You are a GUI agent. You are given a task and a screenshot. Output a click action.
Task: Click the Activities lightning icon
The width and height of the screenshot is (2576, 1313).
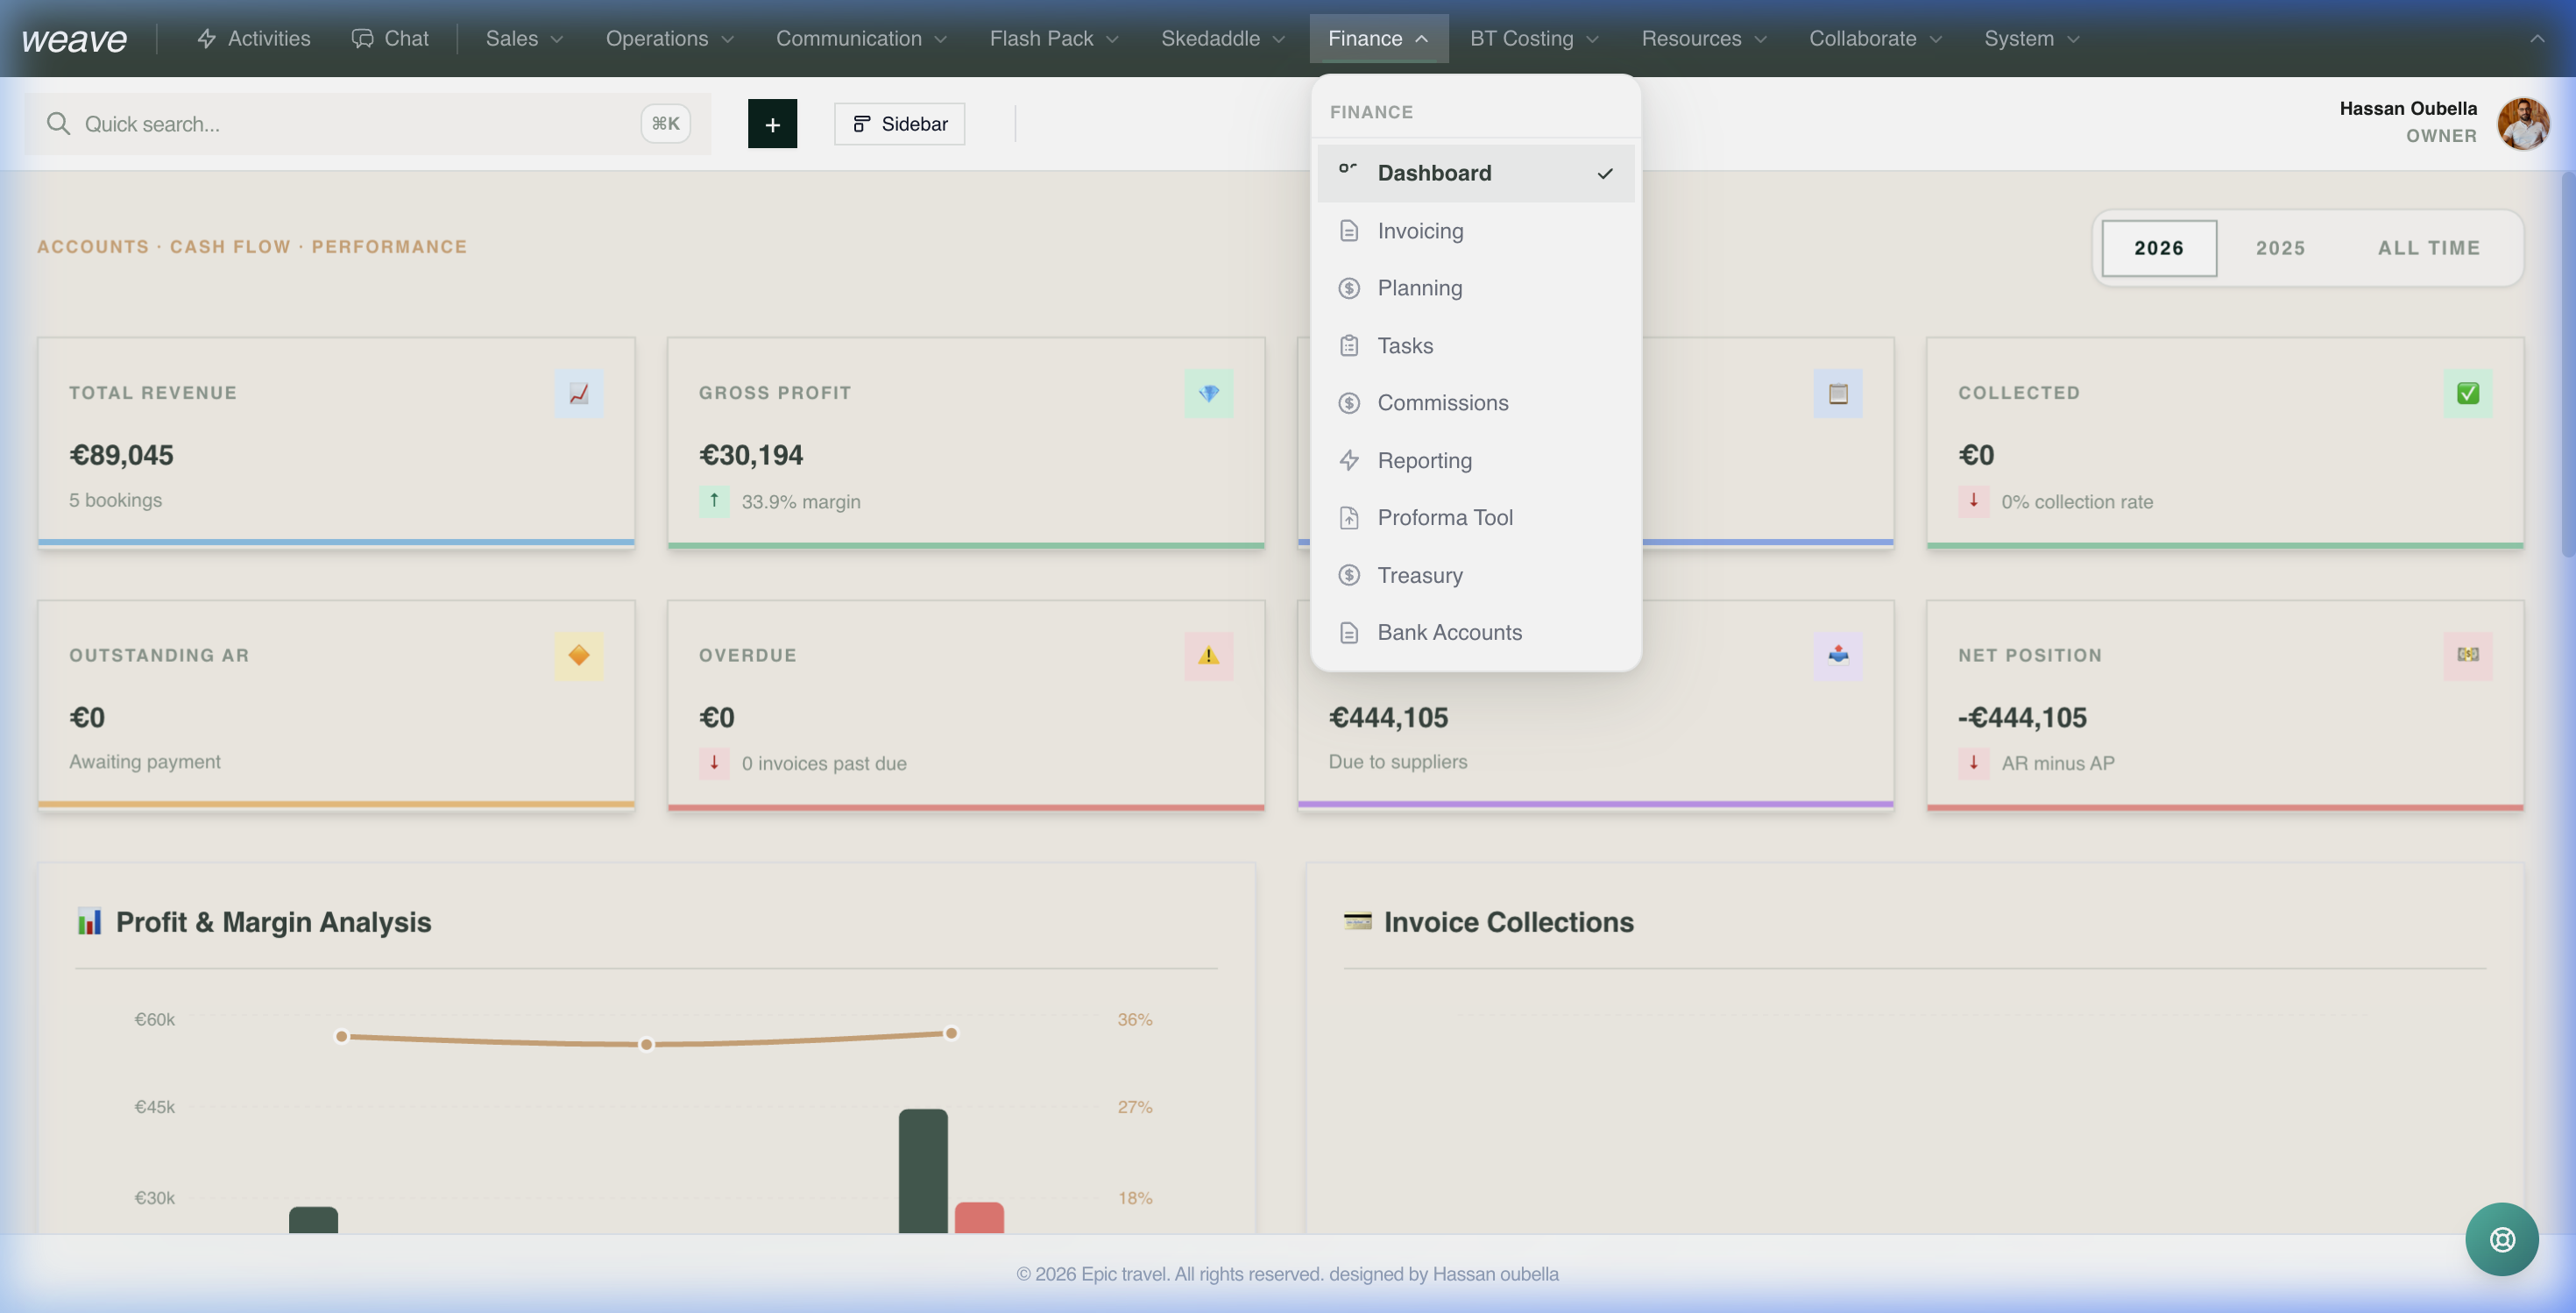point(207,39)
